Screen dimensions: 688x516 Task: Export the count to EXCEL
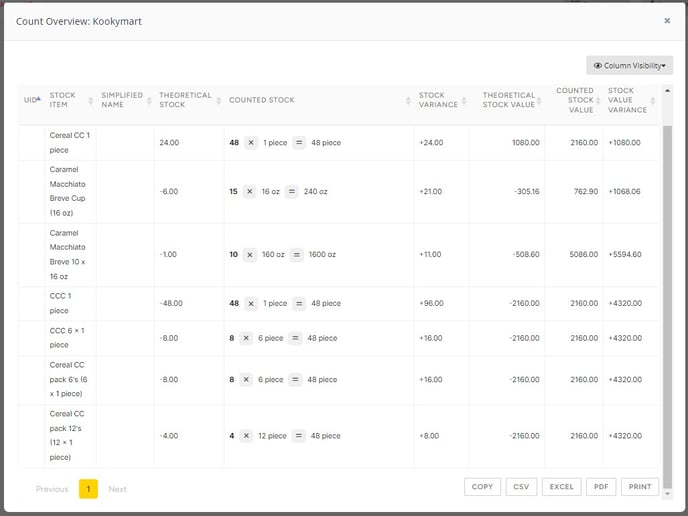(561, 487)
